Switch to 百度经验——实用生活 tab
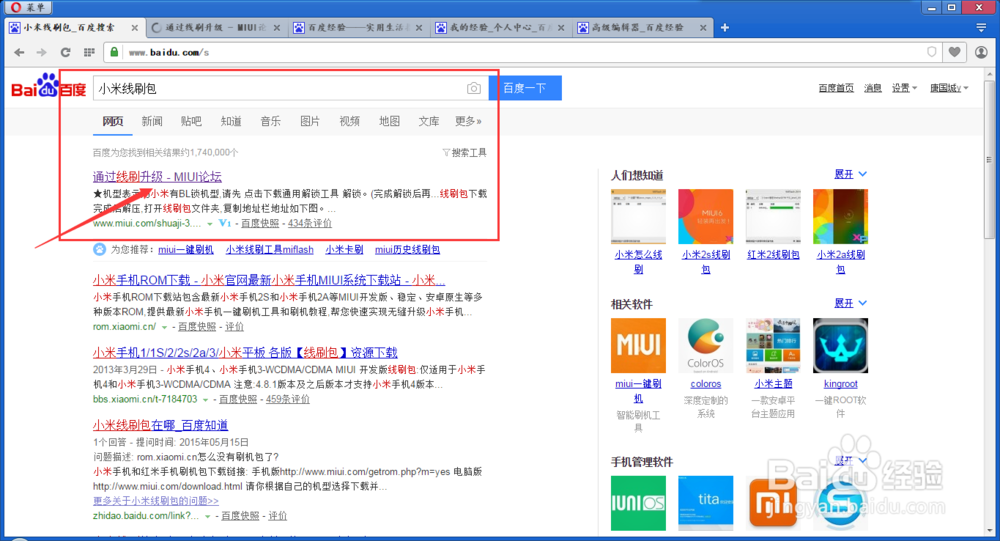Image resolution: width=1000 pixels, height=541 pixels. pyautogui.click(x=358, y=27)
